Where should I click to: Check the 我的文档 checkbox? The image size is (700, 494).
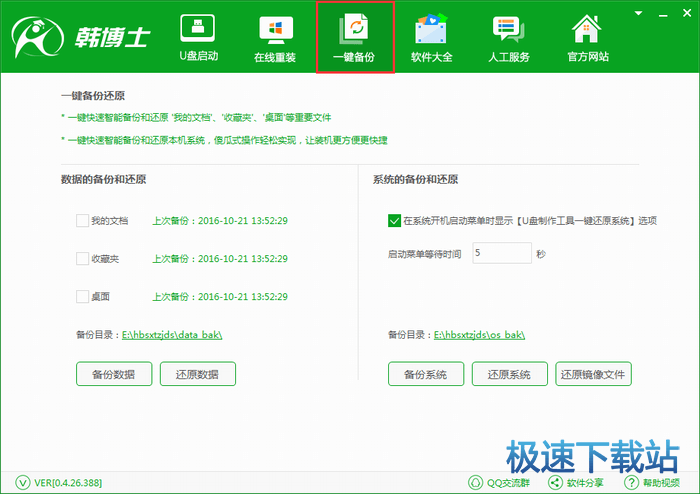coord(82,221)
